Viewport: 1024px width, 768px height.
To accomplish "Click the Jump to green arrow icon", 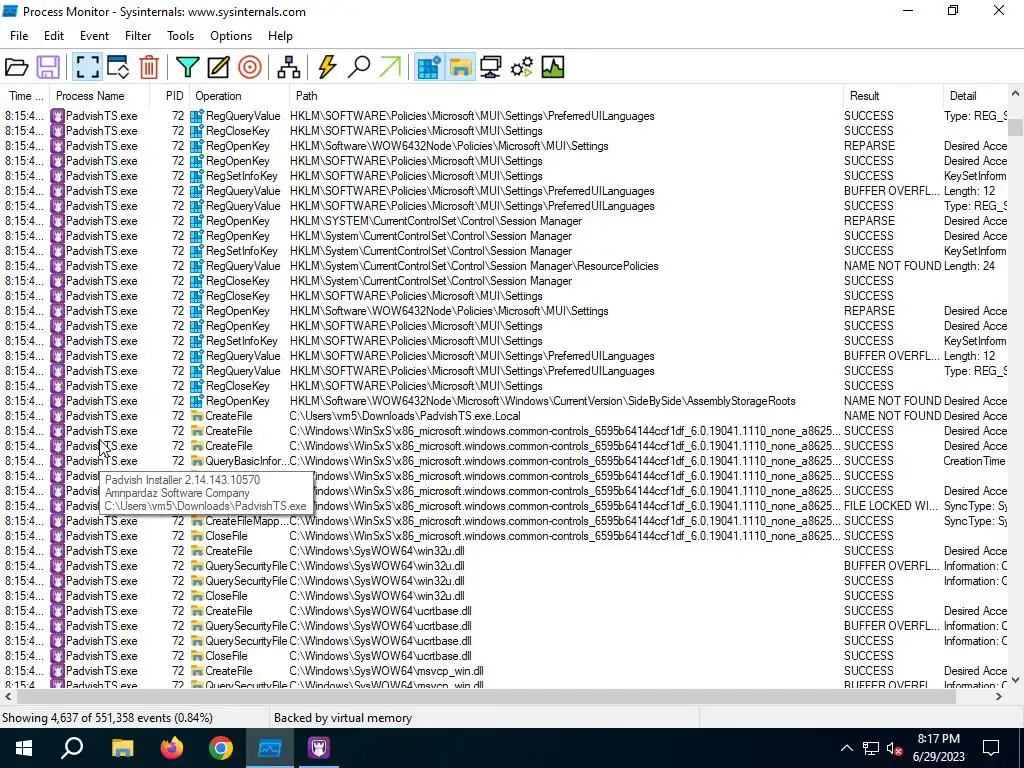I will click(390, 67).
